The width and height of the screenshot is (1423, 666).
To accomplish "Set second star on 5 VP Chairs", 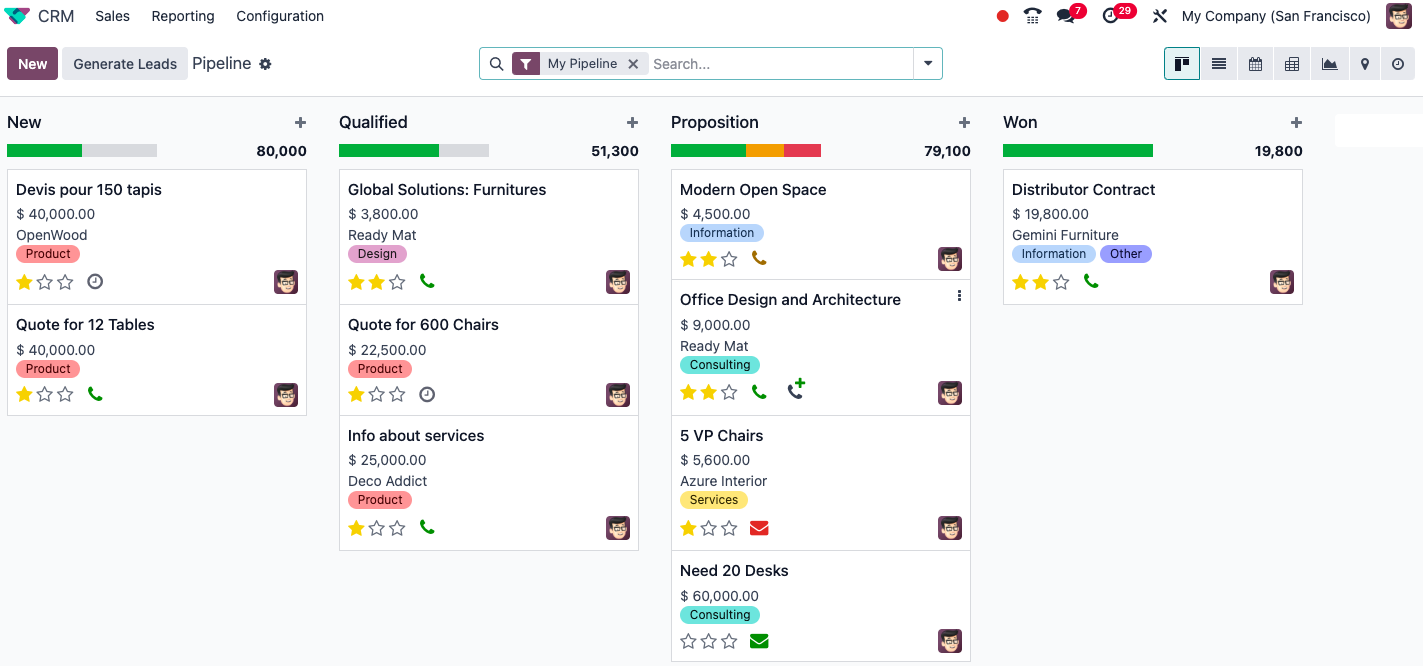I will click(709, 528).
